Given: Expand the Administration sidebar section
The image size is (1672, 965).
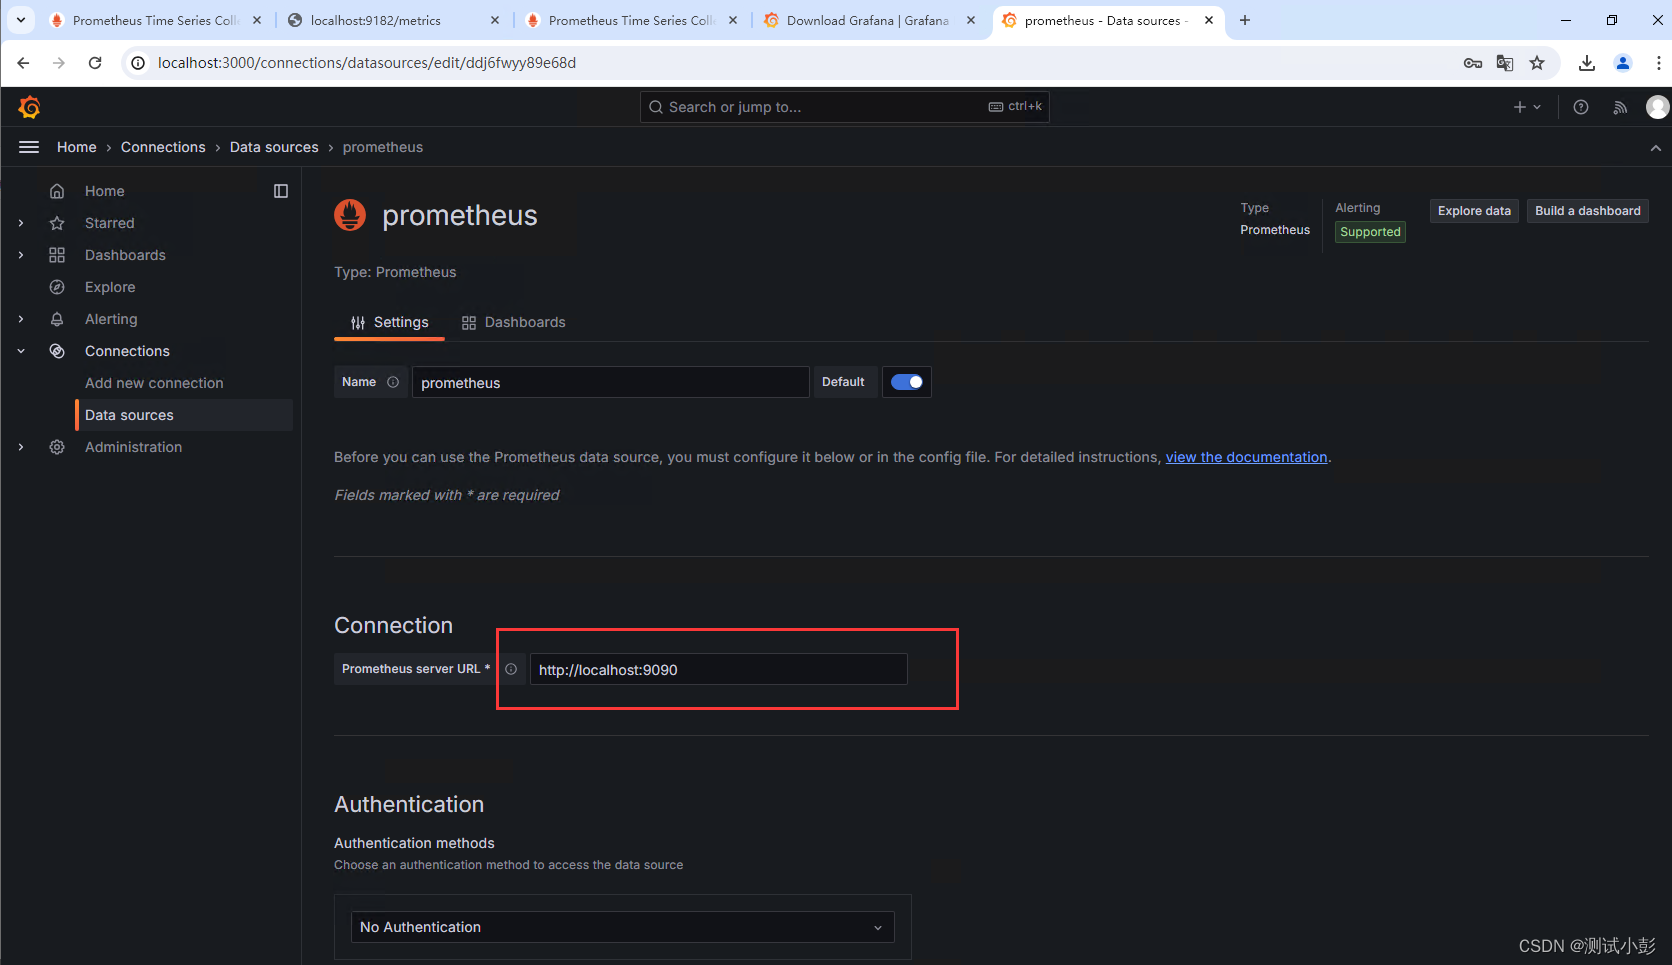Looking at the screenshot, I should [x=20, y=447].
